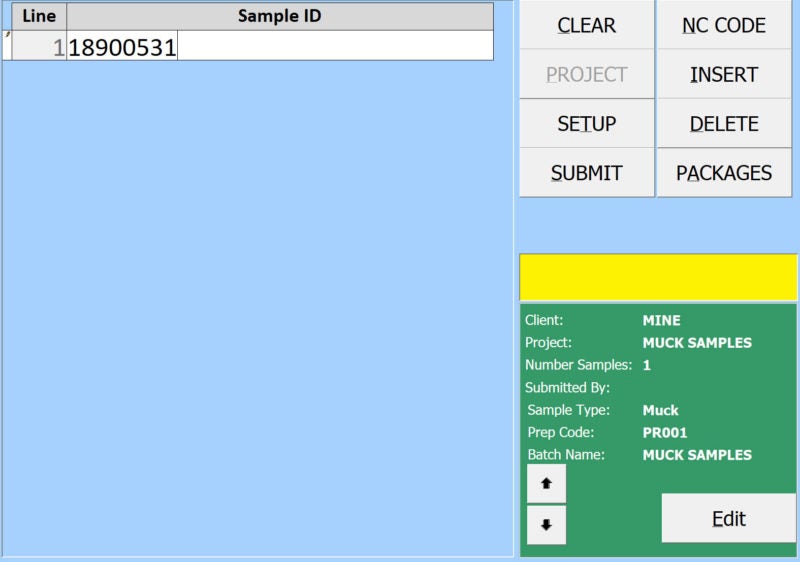This screenshot has height=562, width=800.
Task: Open the SETUP button
Action: click(x=587, y=123)
